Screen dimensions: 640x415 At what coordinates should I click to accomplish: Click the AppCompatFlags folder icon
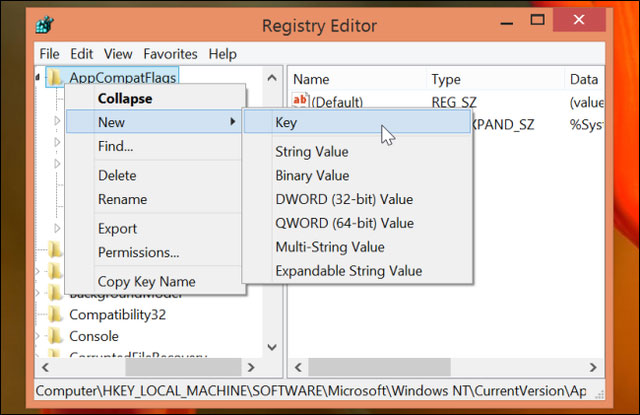pos(55,77)
